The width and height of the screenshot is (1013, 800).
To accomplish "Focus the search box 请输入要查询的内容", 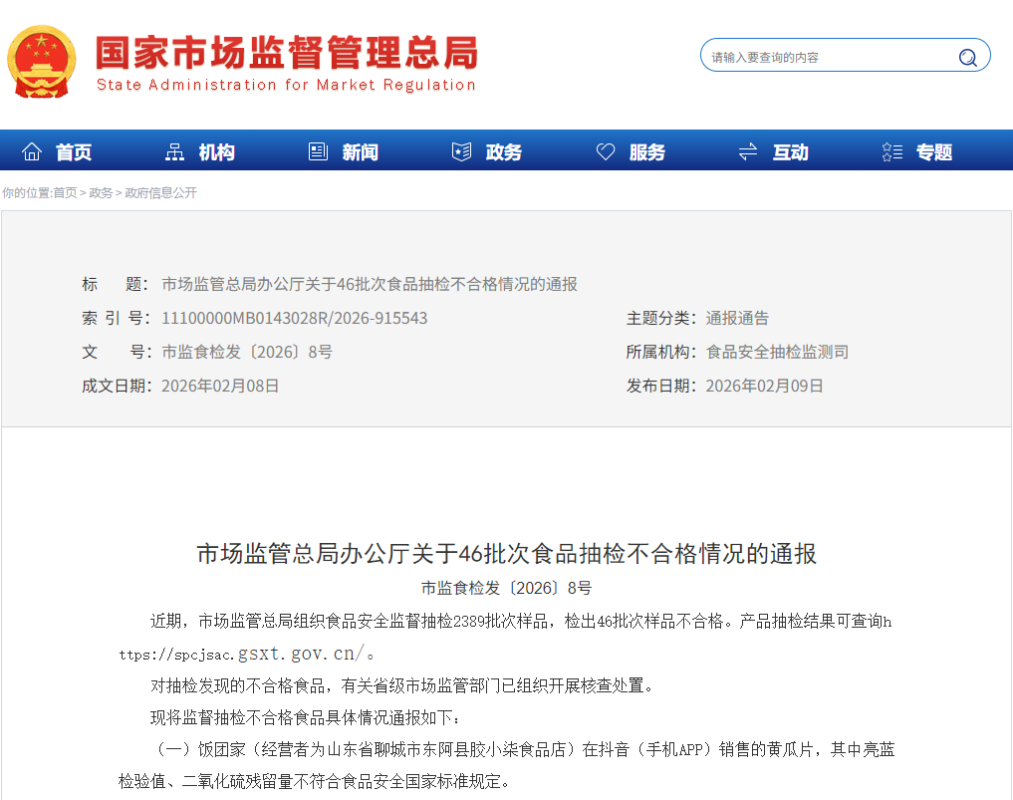I will [825, 57].
